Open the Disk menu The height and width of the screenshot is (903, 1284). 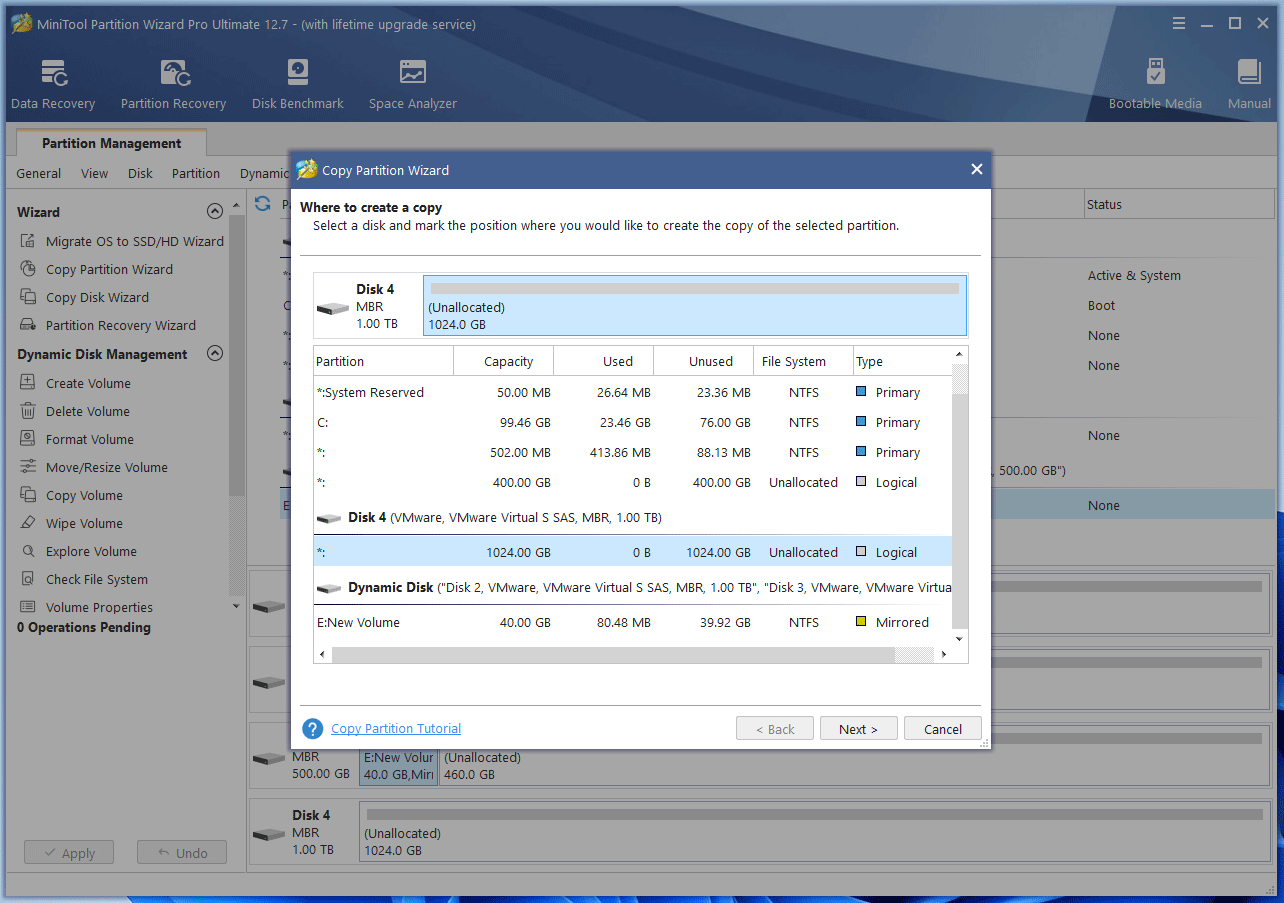click(140, 173)
